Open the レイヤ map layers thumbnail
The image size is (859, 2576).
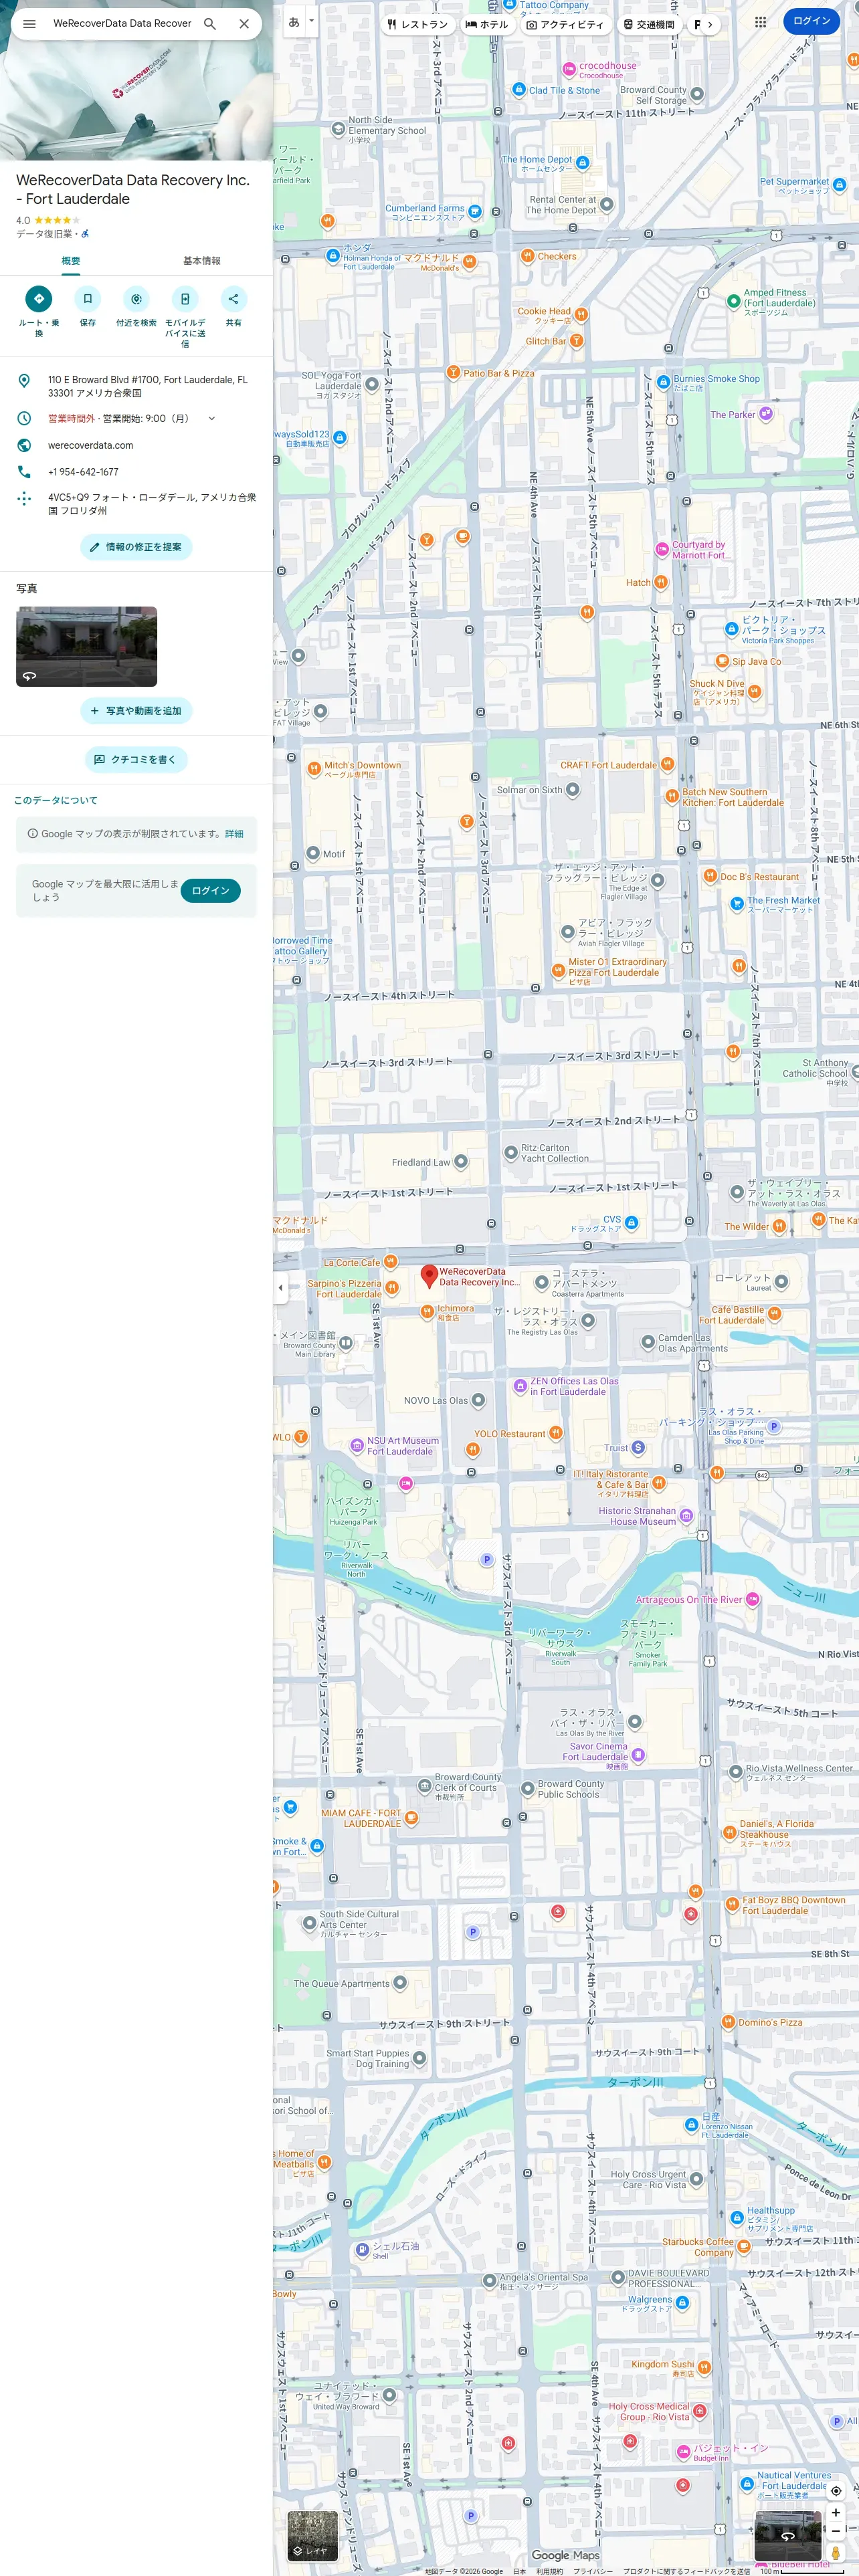click(312, 2536)
